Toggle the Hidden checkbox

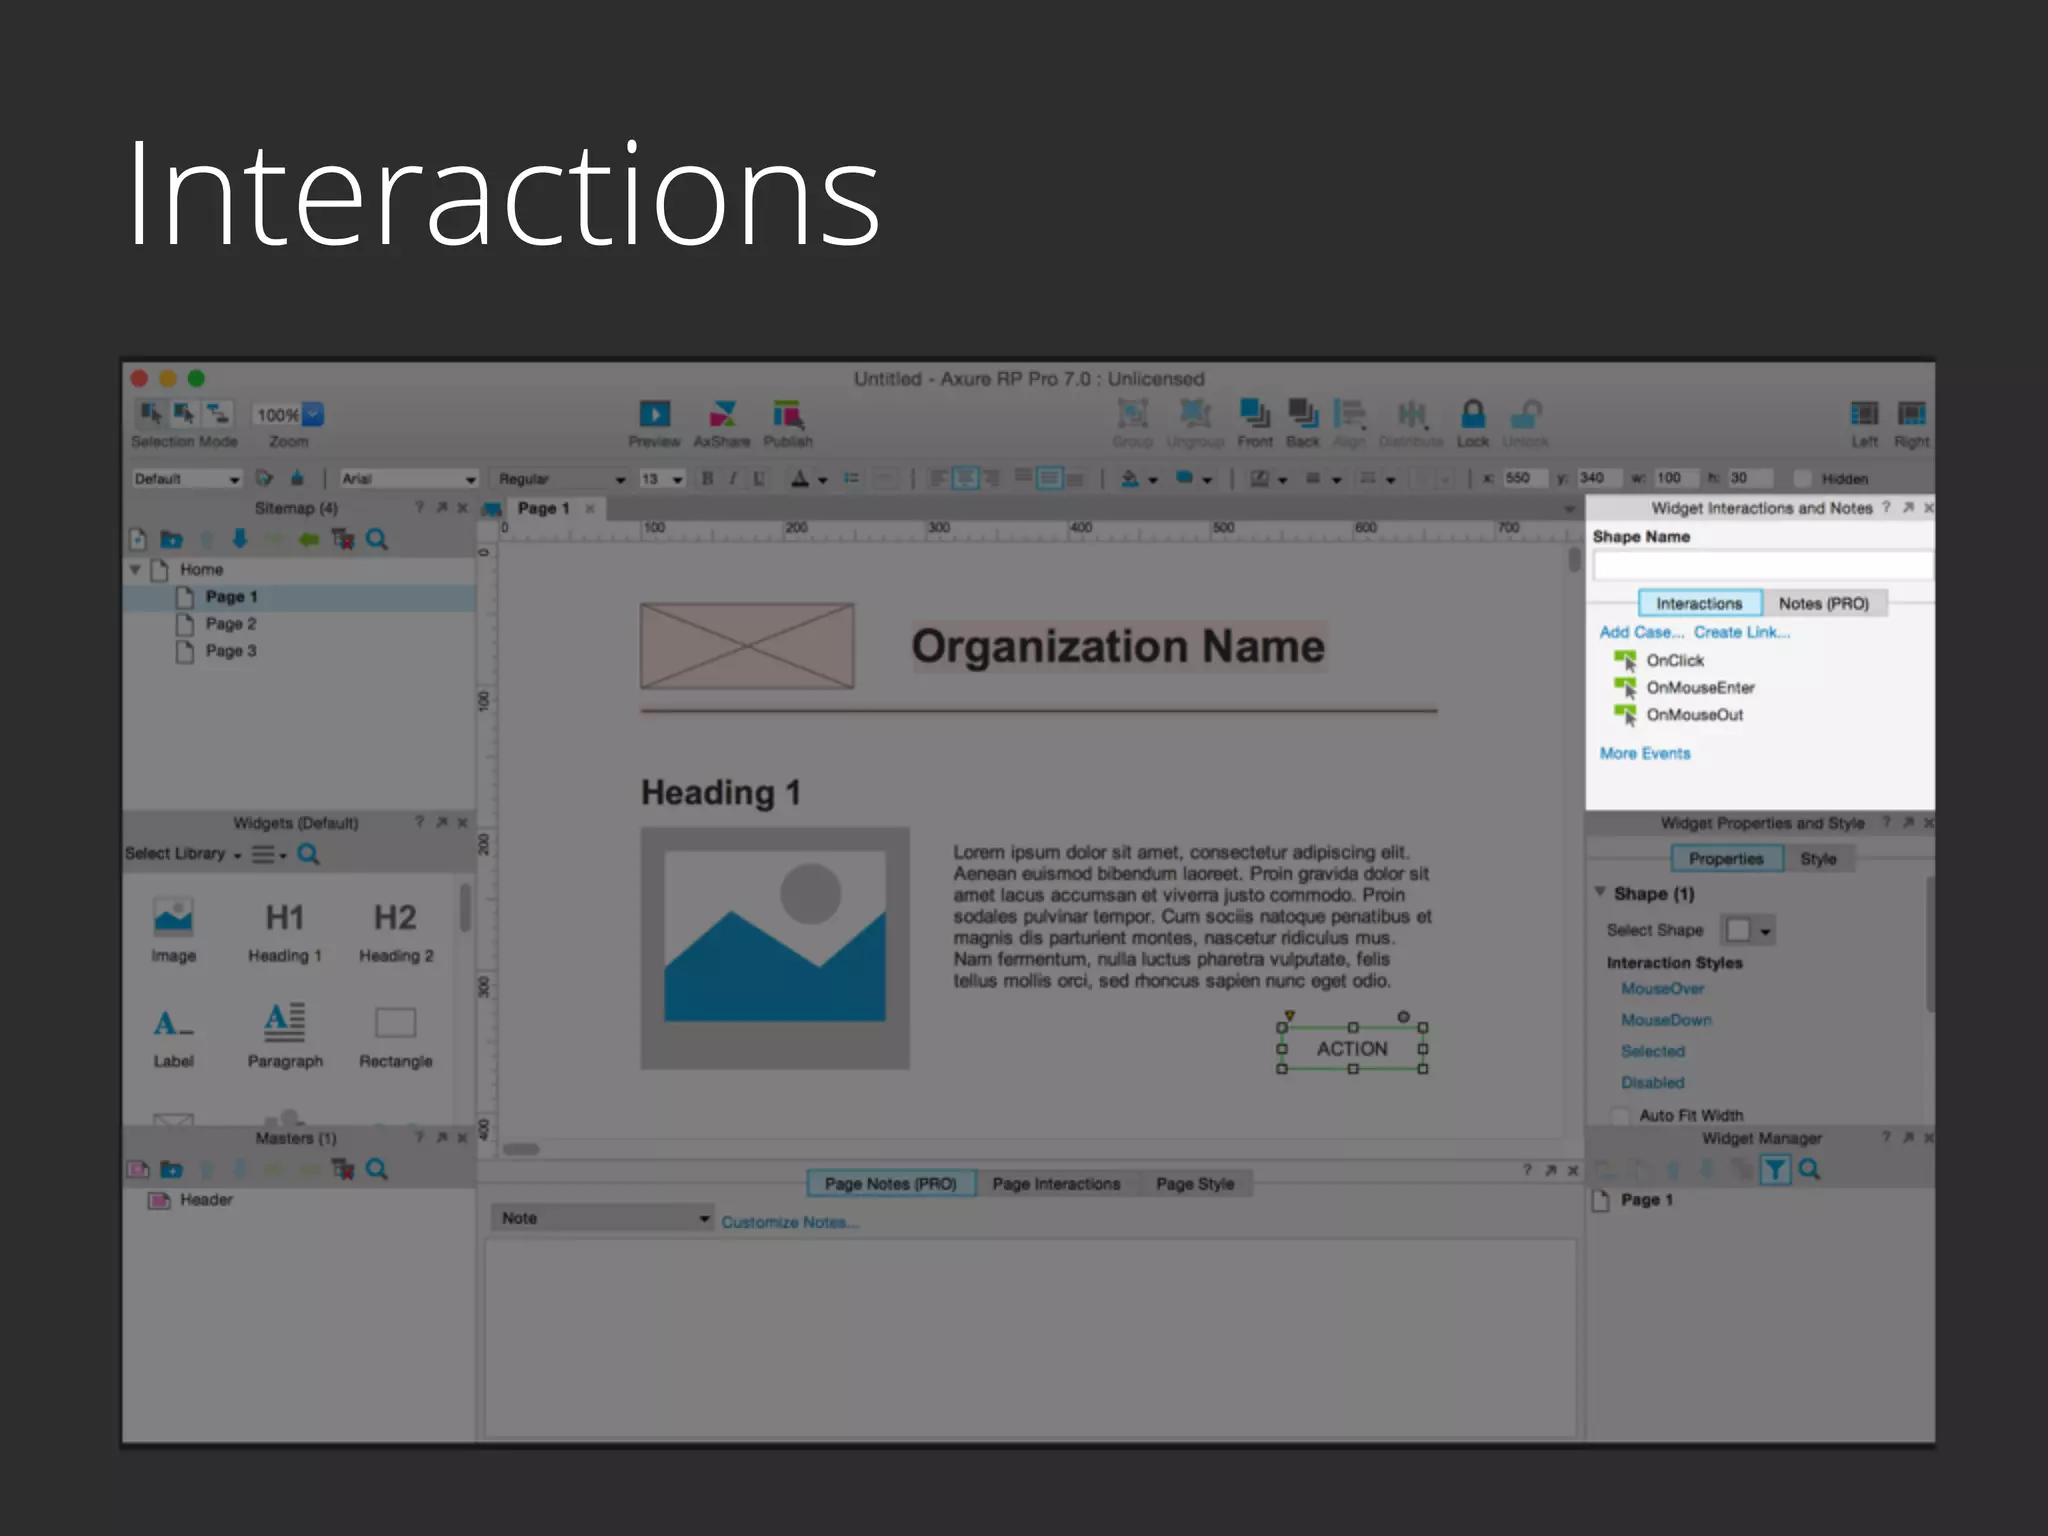coord(1803,479)
